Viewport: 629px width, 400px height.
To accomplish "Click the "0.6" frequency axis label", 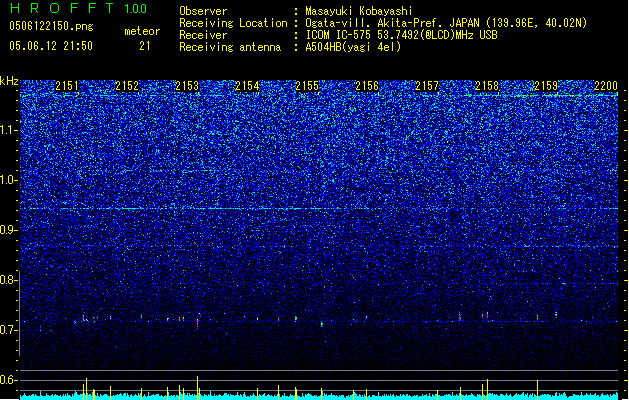I will pyautogui.click(x=9, y=380).
